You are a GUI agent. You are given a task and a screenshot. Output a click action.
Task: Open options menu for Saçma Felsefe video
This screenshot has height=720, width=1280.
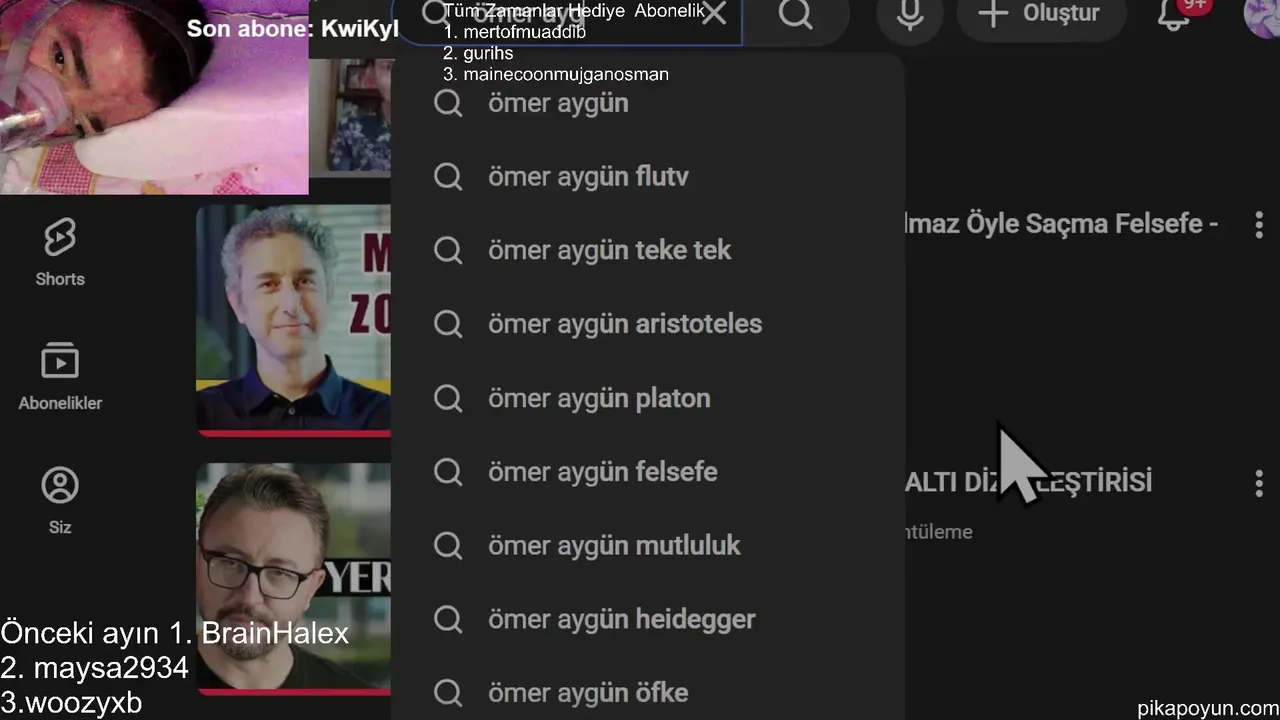click(x=1259, y=224)
